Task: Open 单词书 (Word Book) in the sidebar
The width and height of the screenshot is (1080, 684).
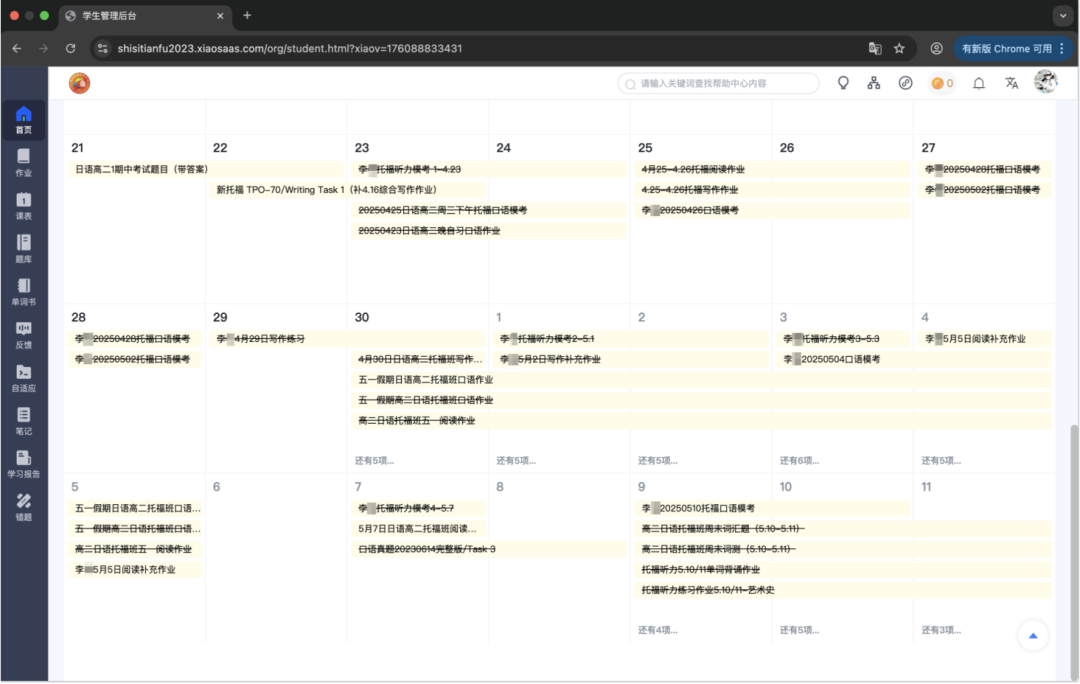Action: [x=23, y=291]
